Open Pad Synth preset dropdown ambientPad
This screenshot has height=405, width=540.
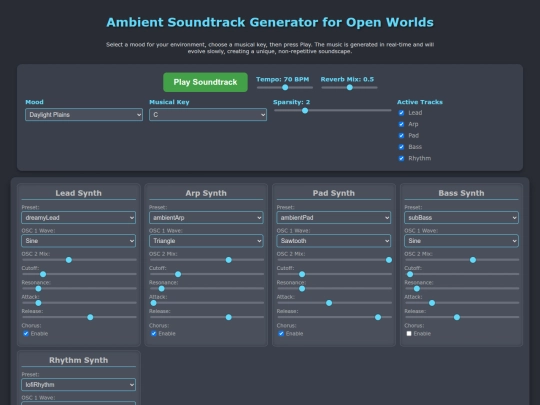click(x=334, y=218)
